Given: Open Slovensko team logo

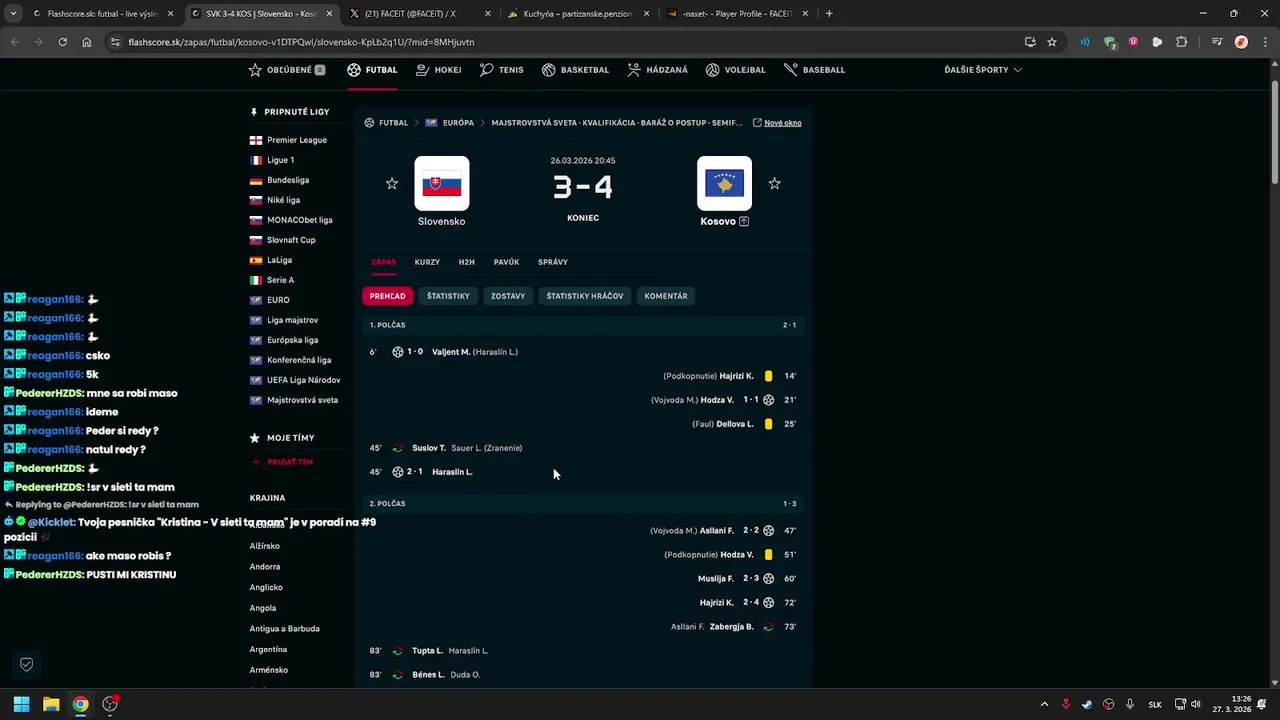Looking at the screenshot, I should [x=441, y=183].
